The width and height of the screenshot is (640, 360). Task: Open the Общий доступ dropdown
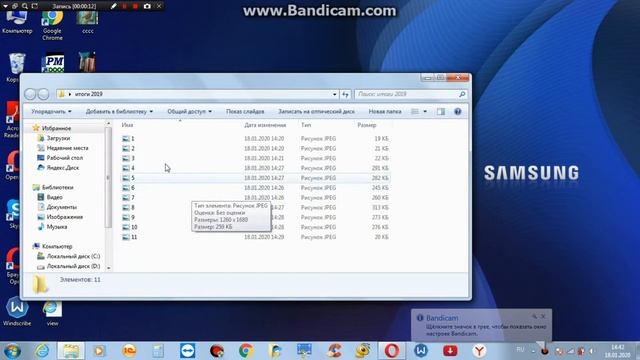(x=189, y=111)
